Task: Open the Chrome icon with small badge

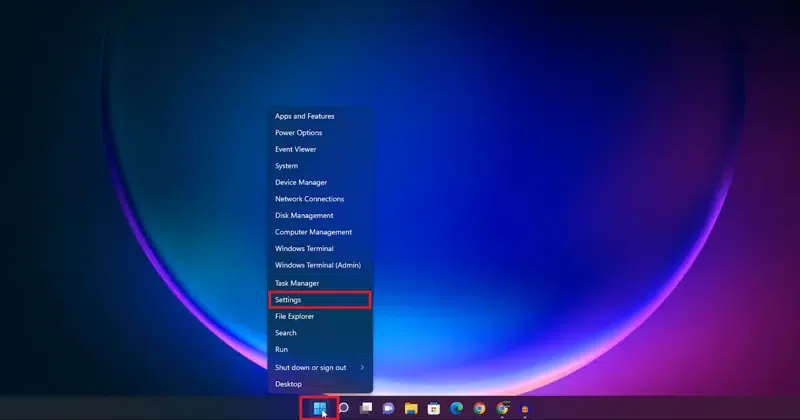Action: tap(502, 408)
